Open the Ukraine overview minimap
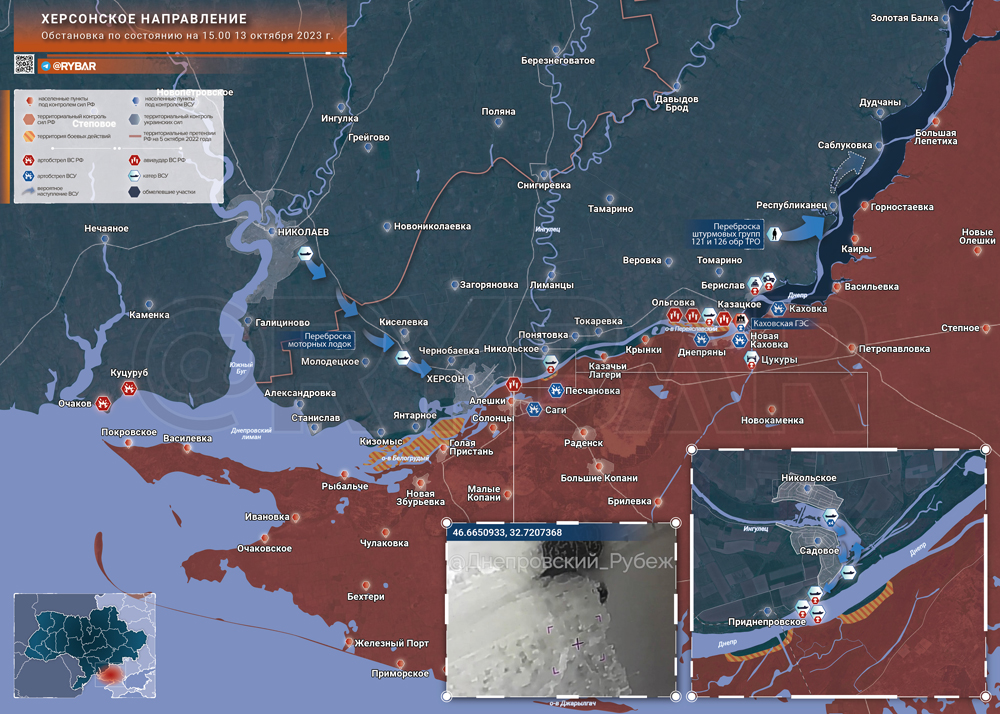The image size is (1000, 714). (x=85, y=645)
